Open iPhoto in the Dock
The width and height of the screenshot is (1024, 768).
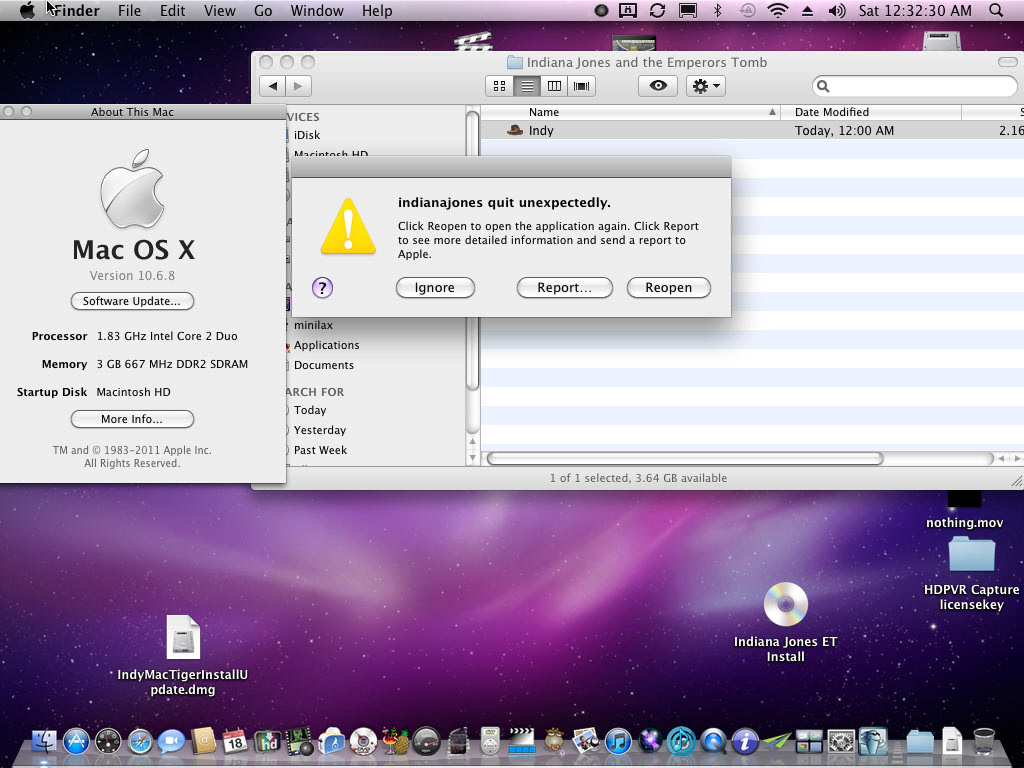point(586,742)
